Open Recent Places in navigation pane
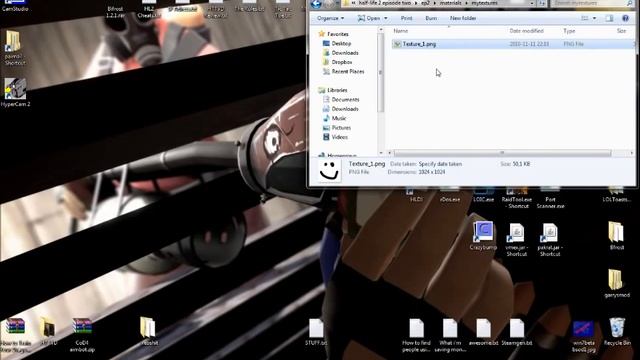This screenshot has height=360, width=640. [x=344, y=71]
